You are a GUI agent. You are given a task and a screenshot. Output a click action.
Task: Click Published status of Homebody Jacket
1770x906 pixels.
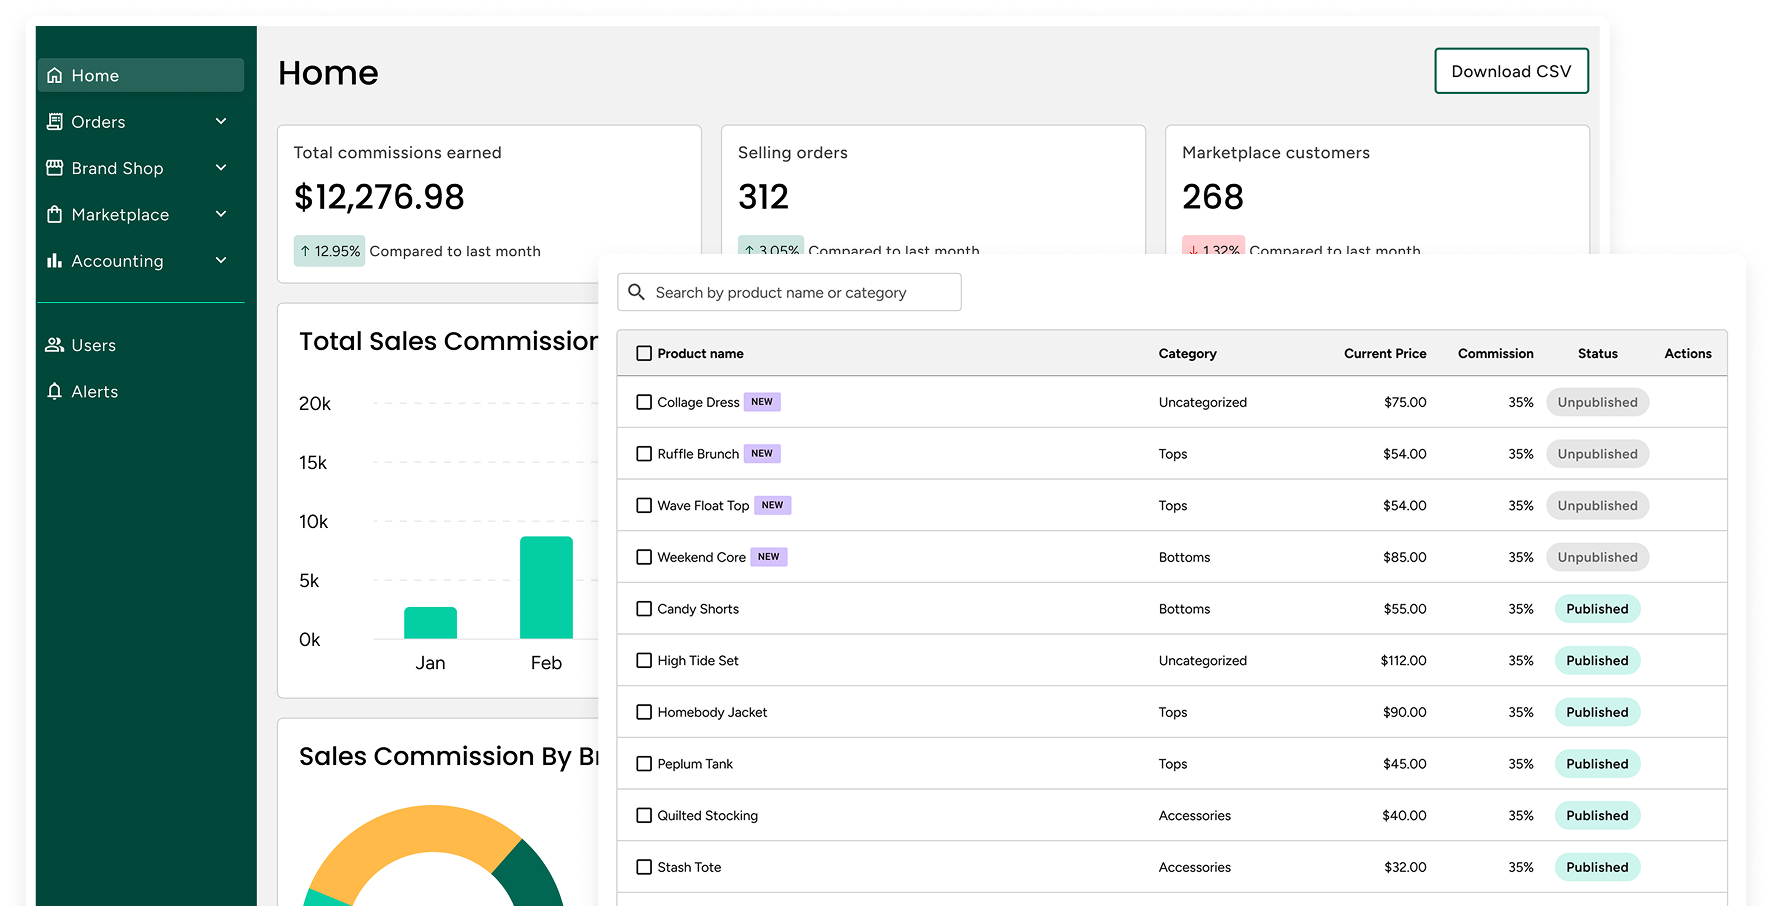(1597, 712)
